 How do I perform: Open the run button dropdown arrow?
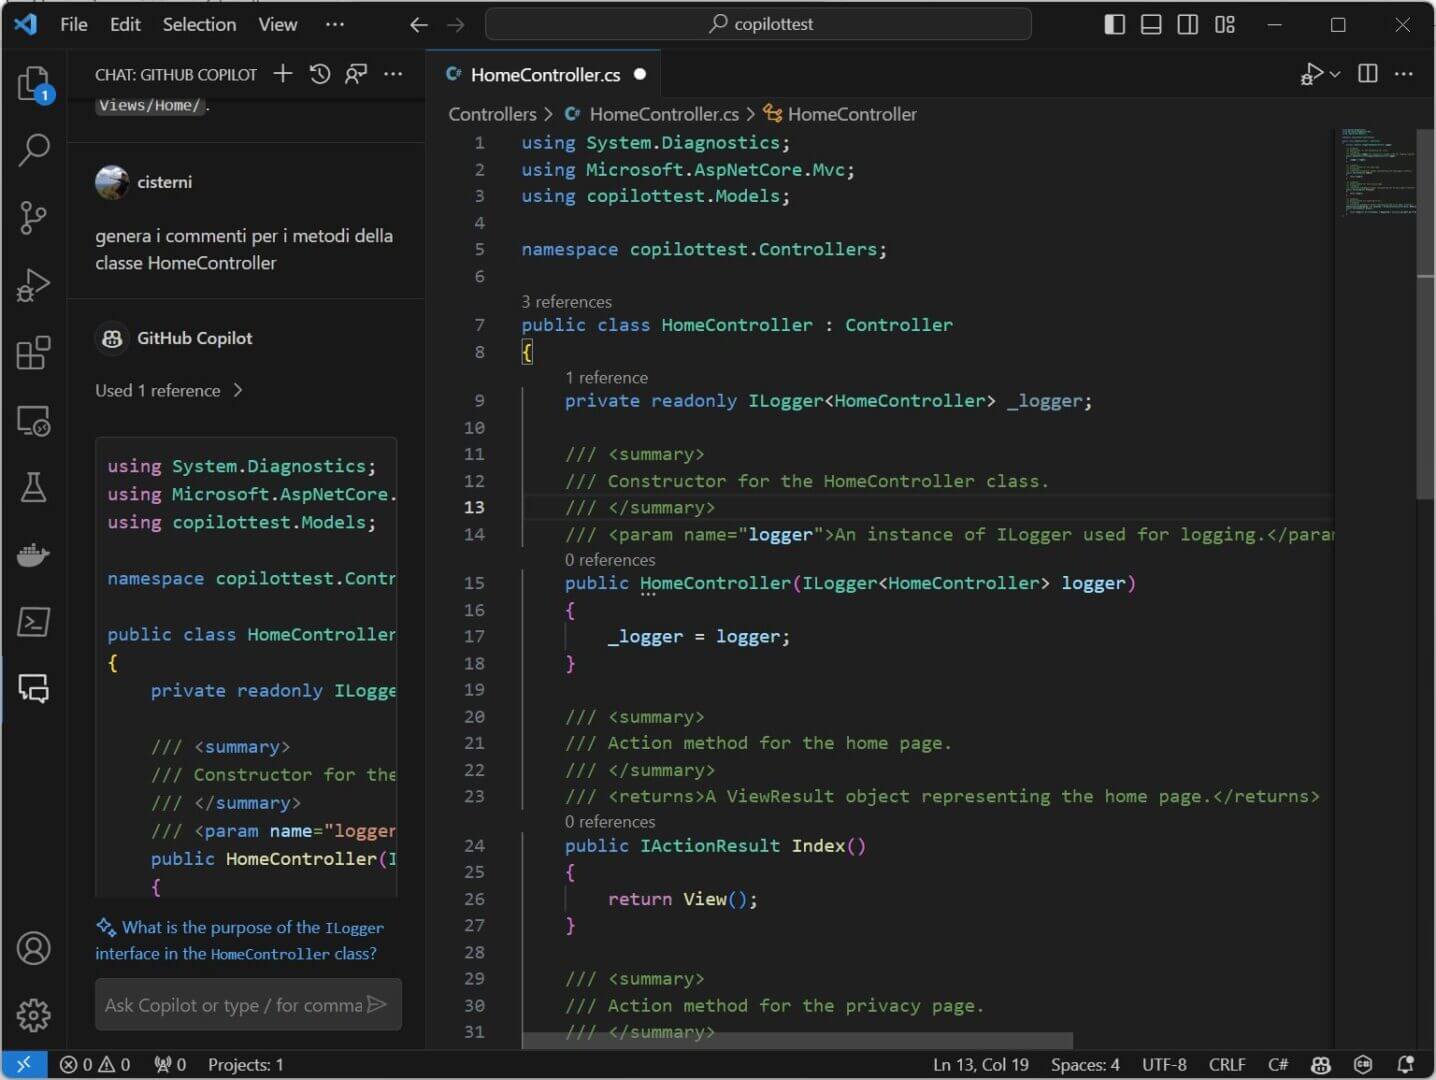[x=1332, y=73]
